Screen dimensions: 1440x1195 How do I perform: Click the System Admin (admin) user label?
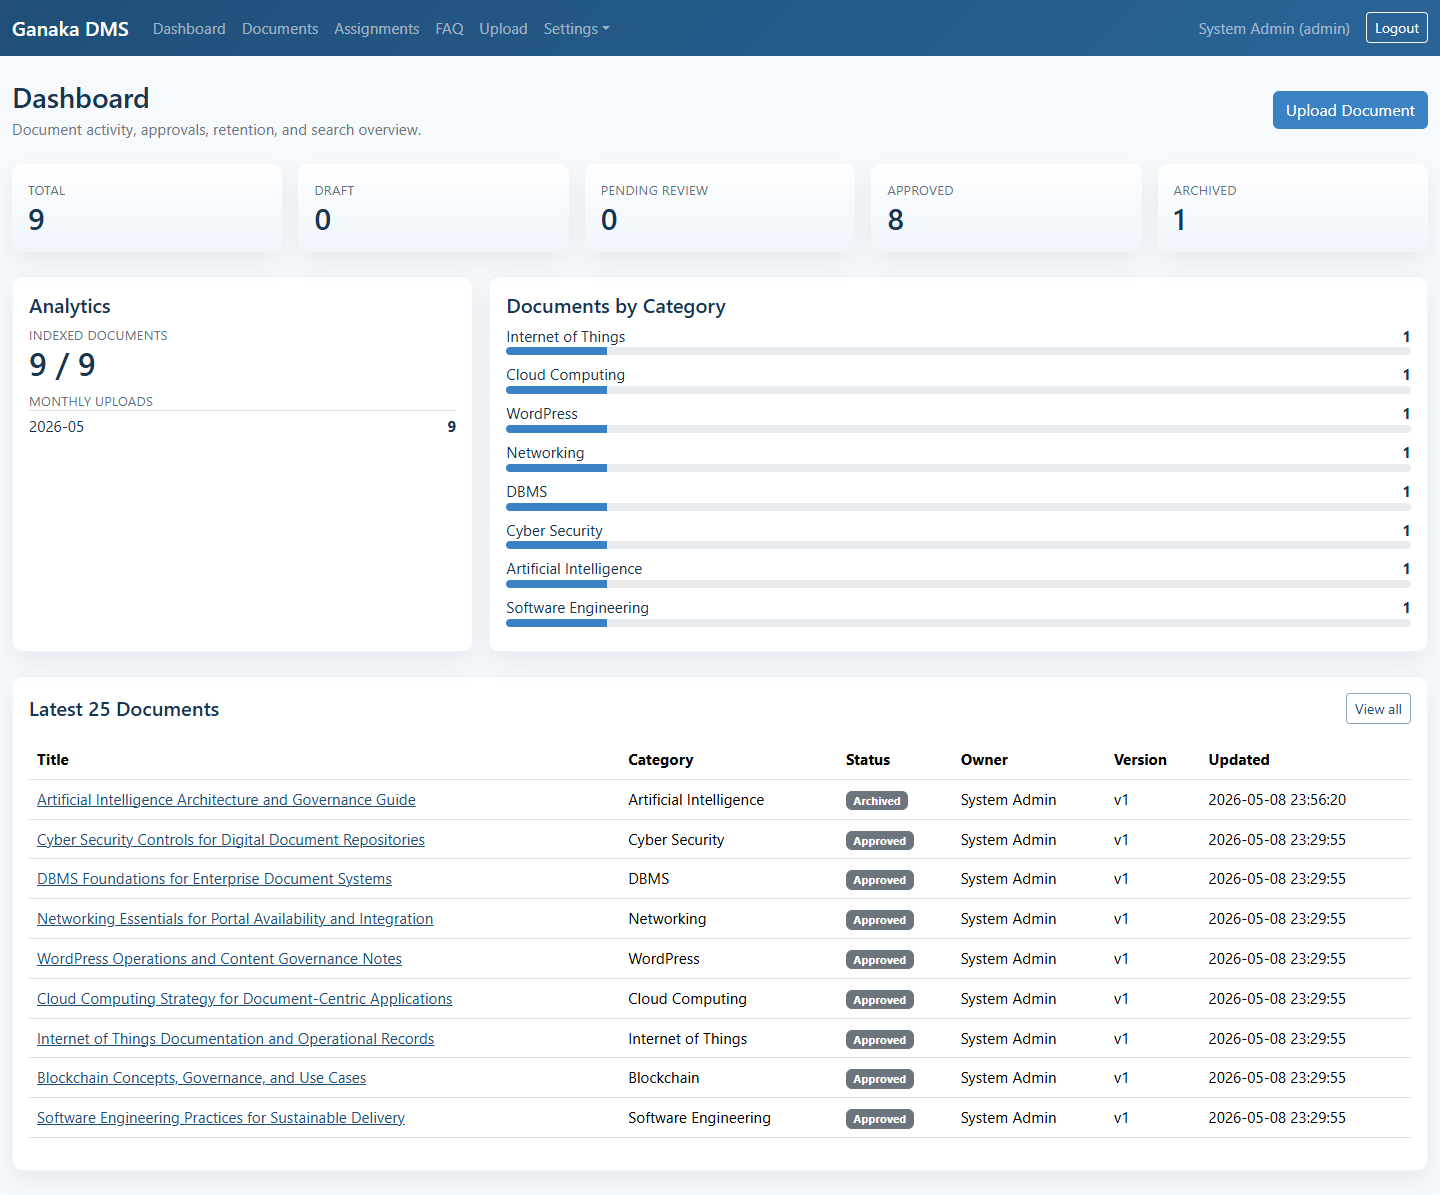pyautogui.click(x=1274, y=29)
